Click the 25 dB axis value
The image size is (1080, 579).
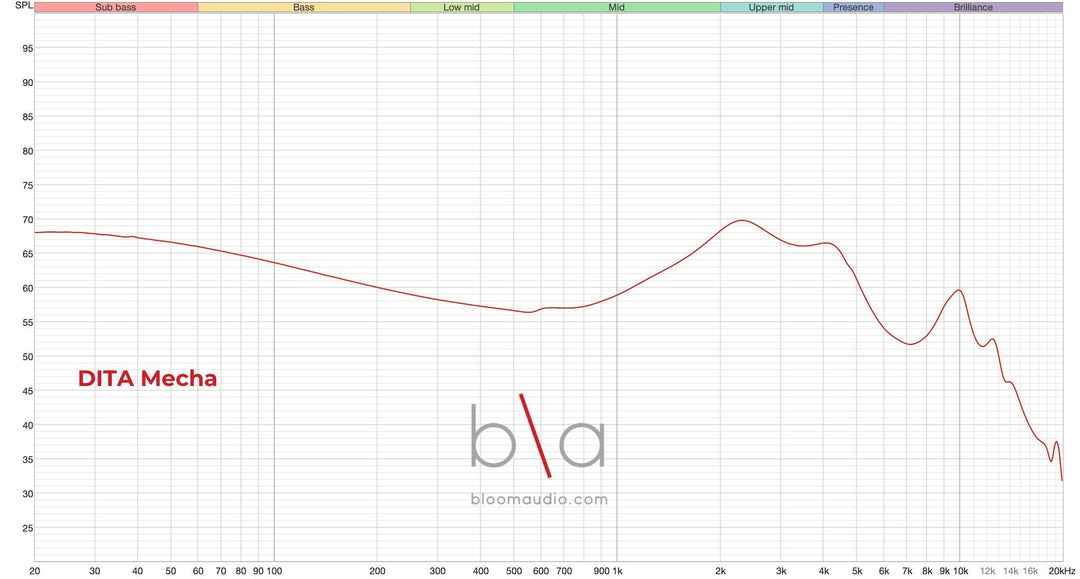coord(28,528)
